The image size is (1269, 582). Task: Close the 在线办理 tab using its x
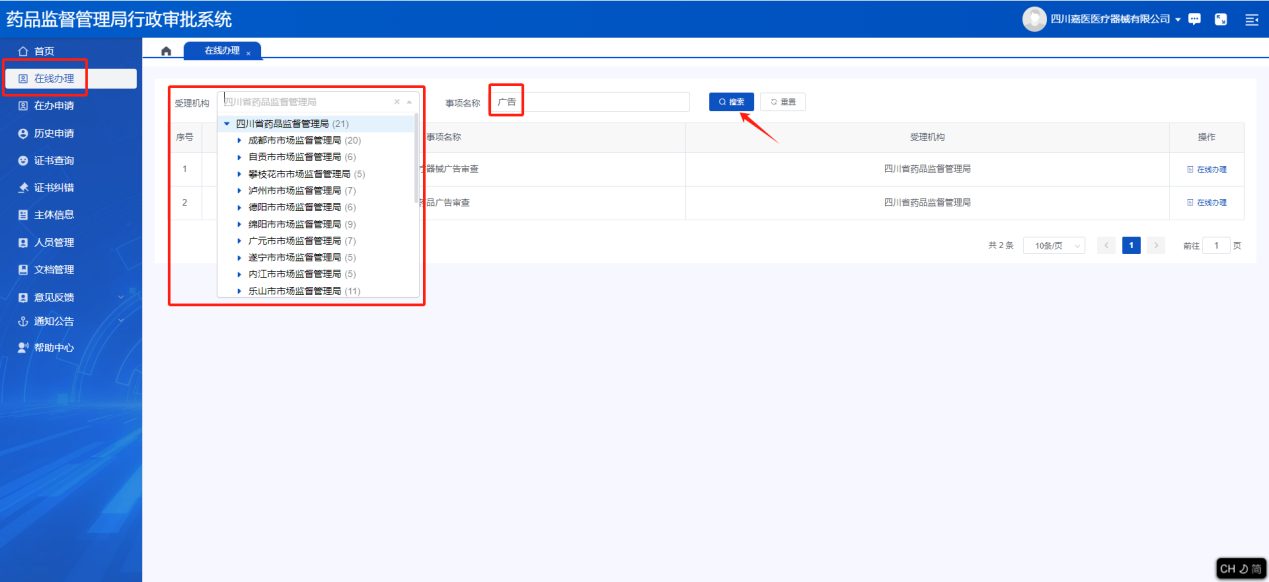(248, 53)
